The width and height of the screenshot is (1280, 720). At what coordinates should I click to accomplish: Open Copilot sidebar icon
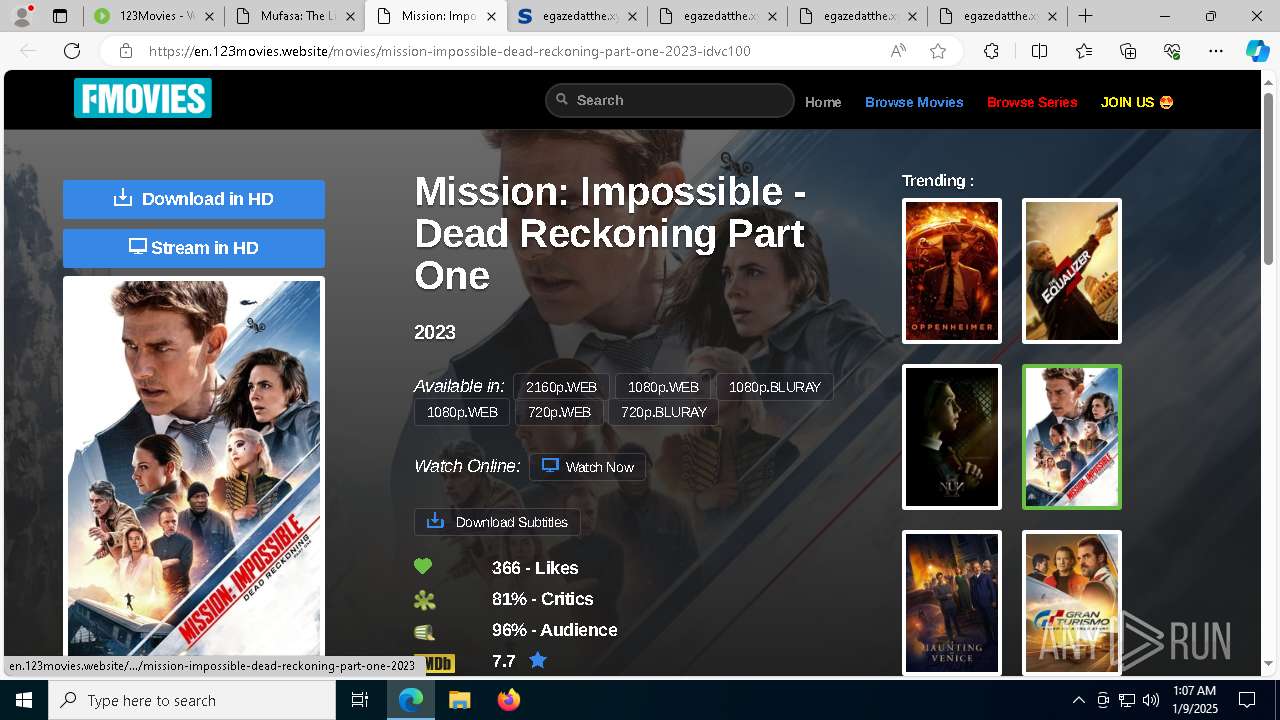1257,51
